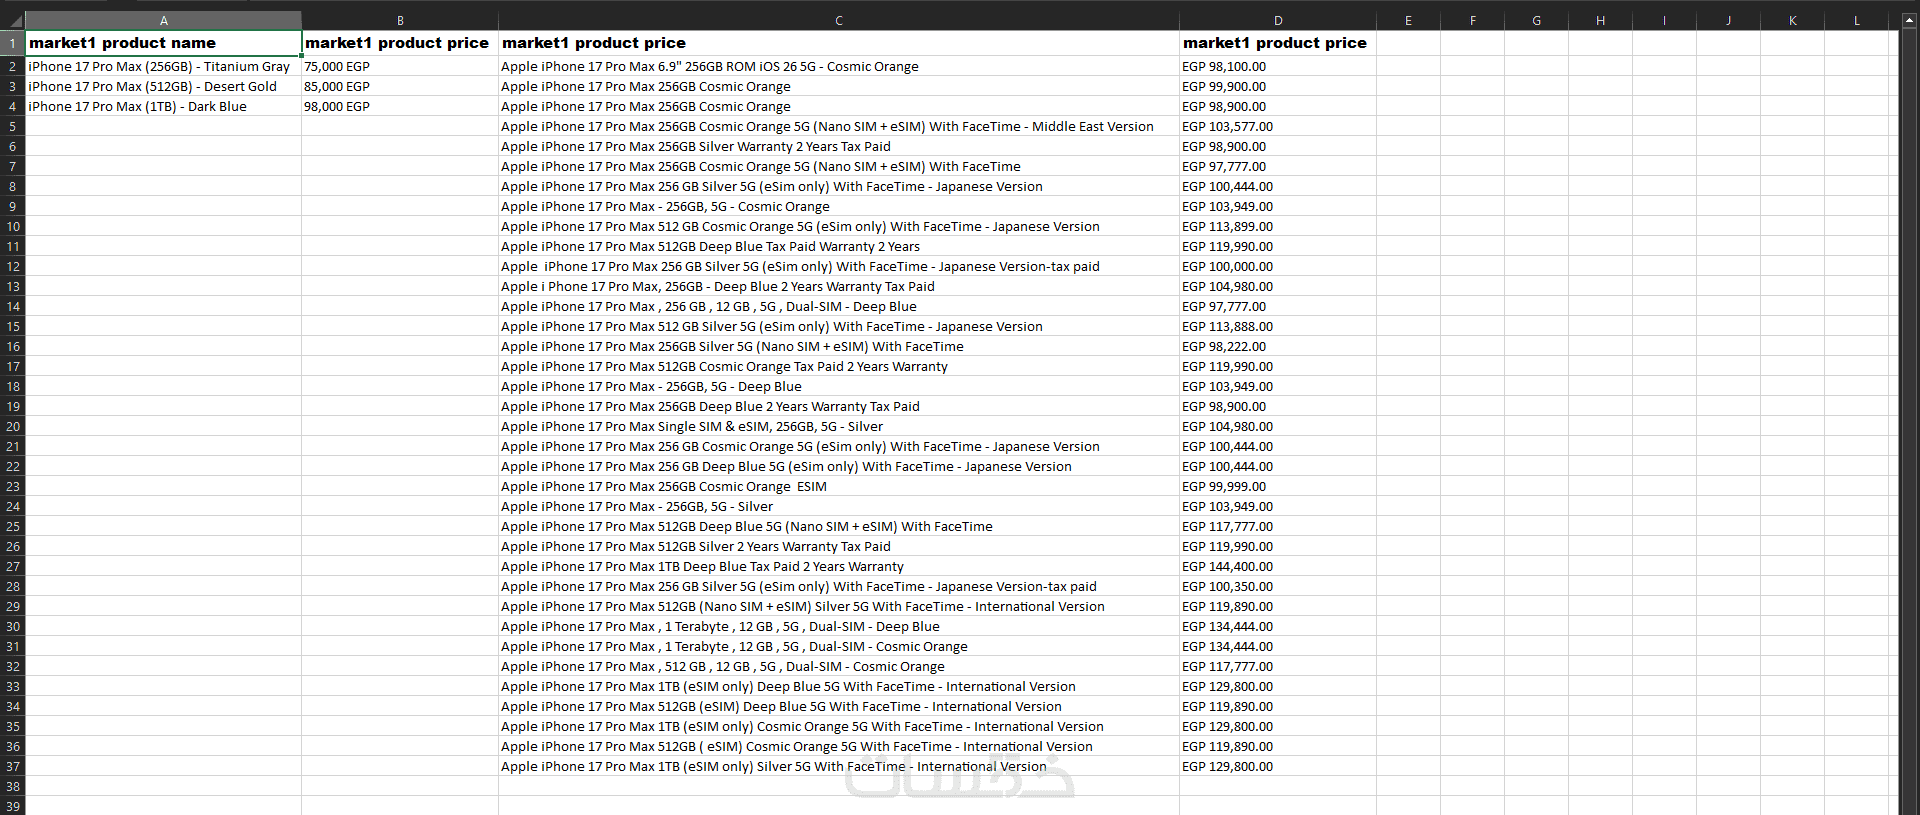Click "256GB Silver Warranty 2 Years Tax Paid" cell

[839, 146]
